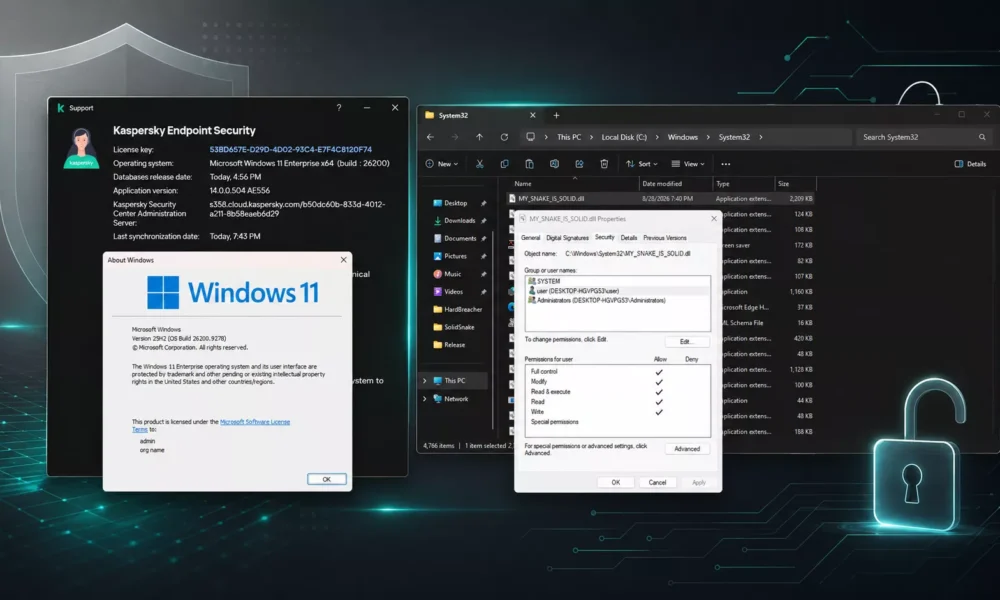Screen dimensions: 1000x600
Task: Expand chevron after This PC breadcrumb
Action: tap(591, 137)
